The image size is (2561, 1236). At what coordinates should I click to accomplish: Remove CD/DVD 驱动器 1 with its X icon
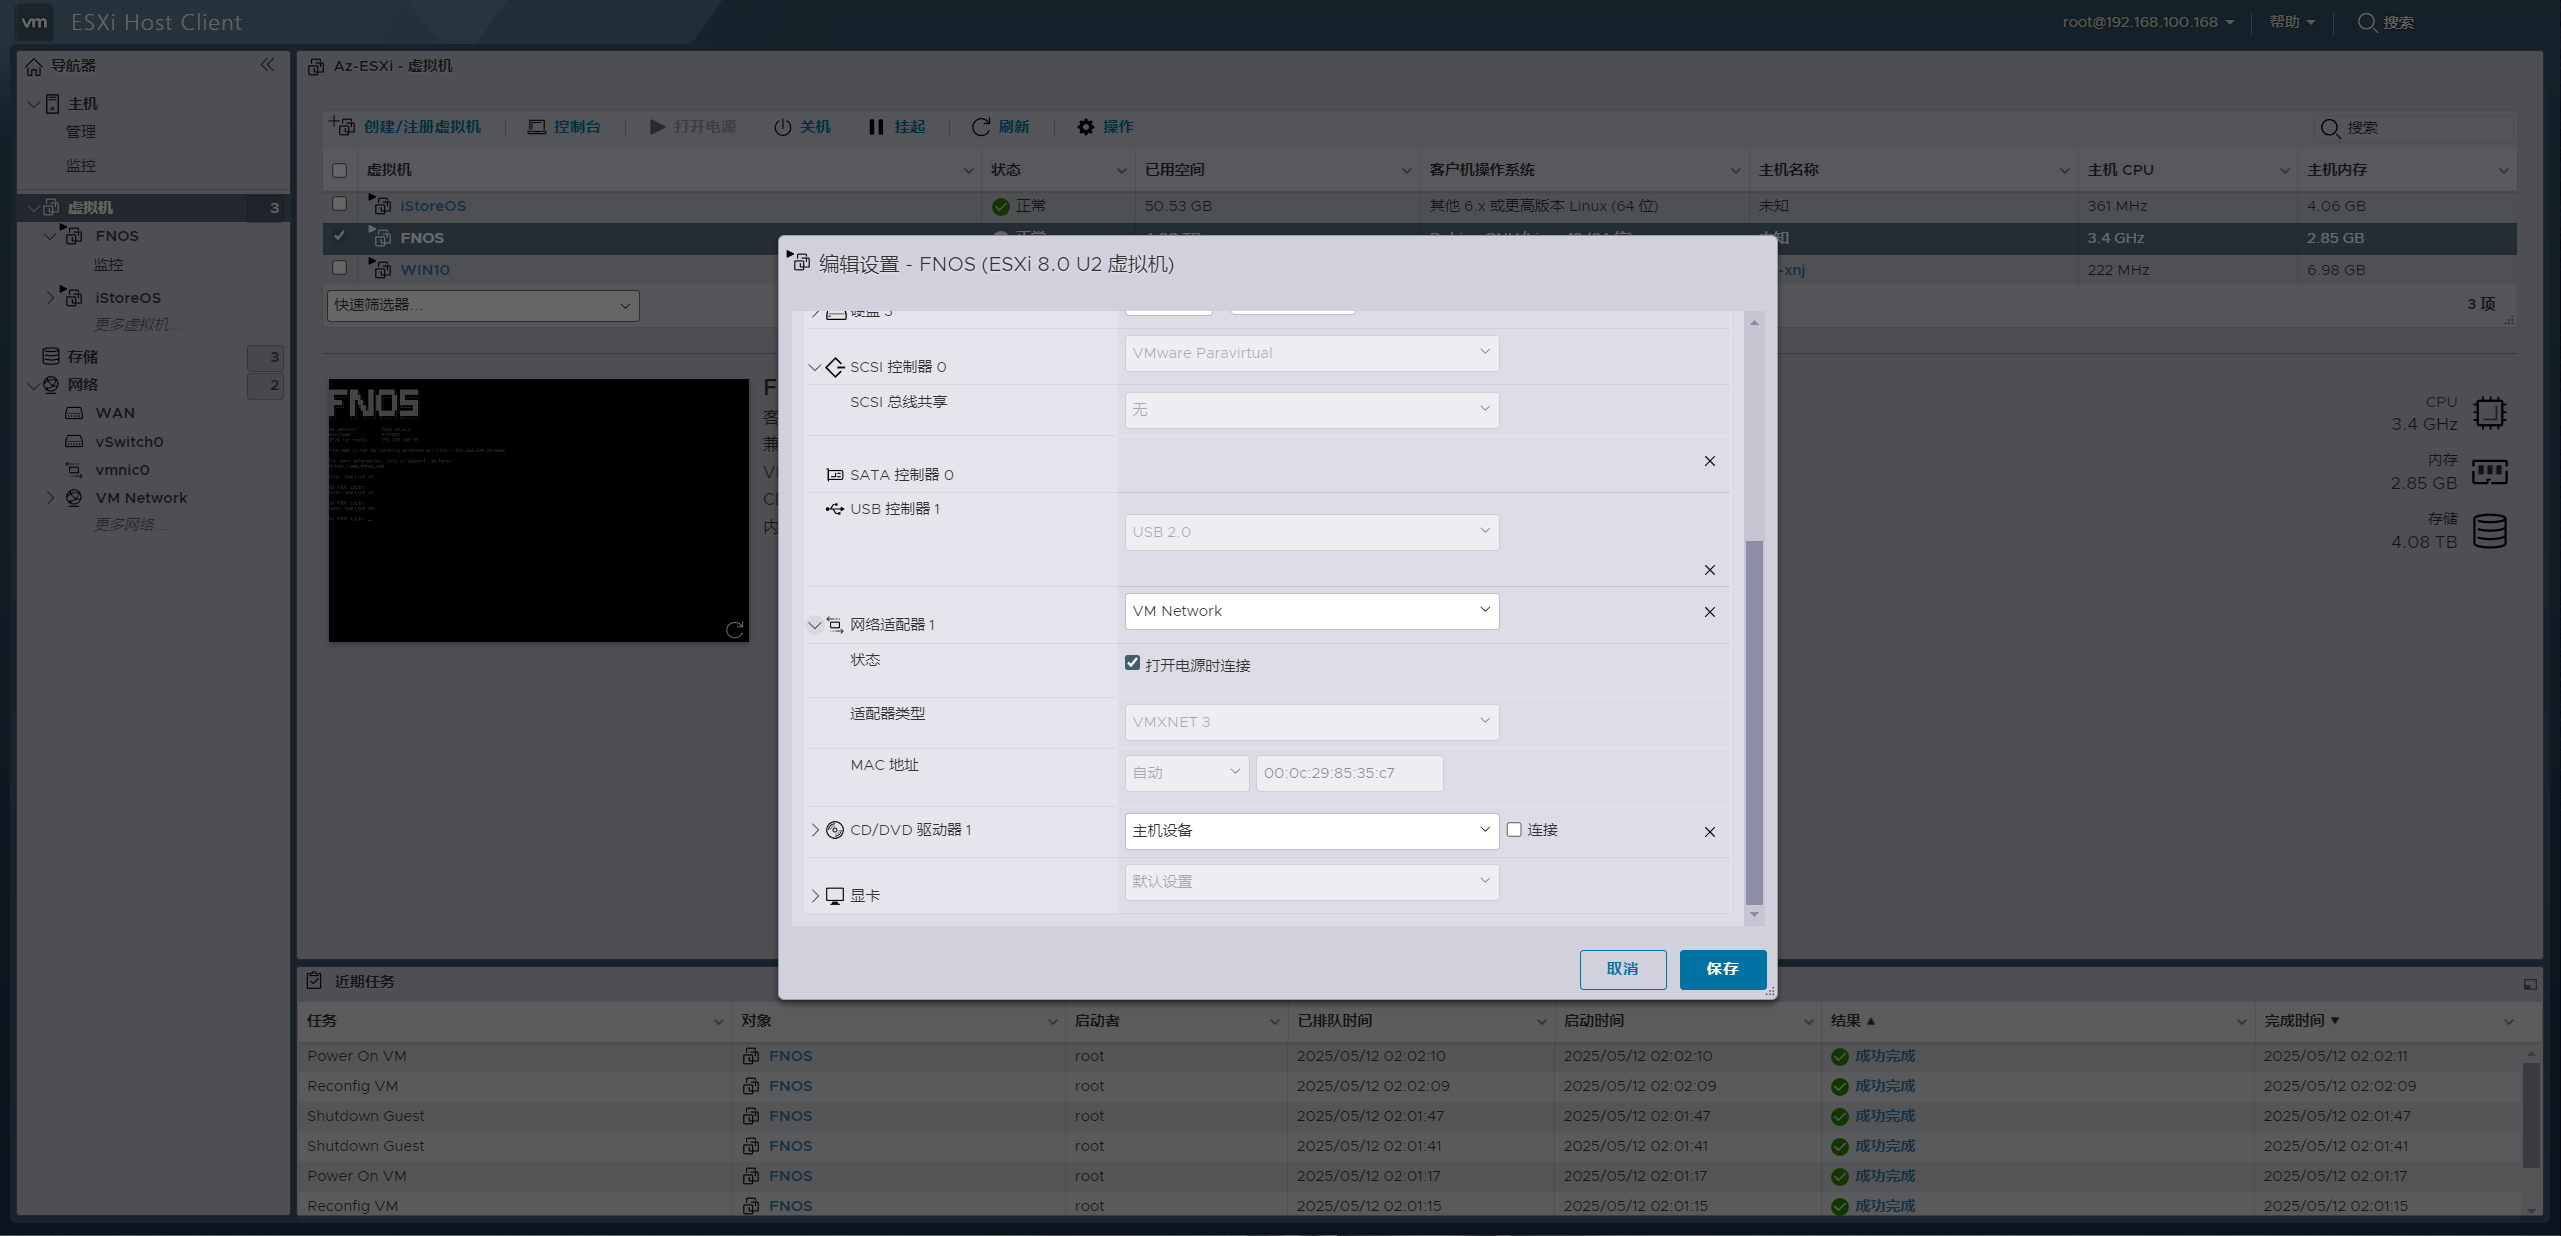pyautogui.click(x=1710, y=832)
